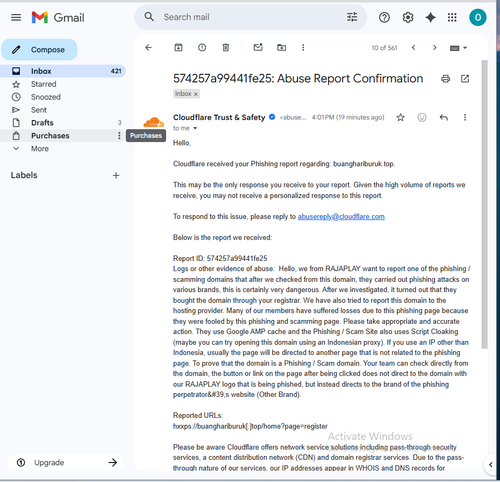Click the Compose button

tap(39, 50)
